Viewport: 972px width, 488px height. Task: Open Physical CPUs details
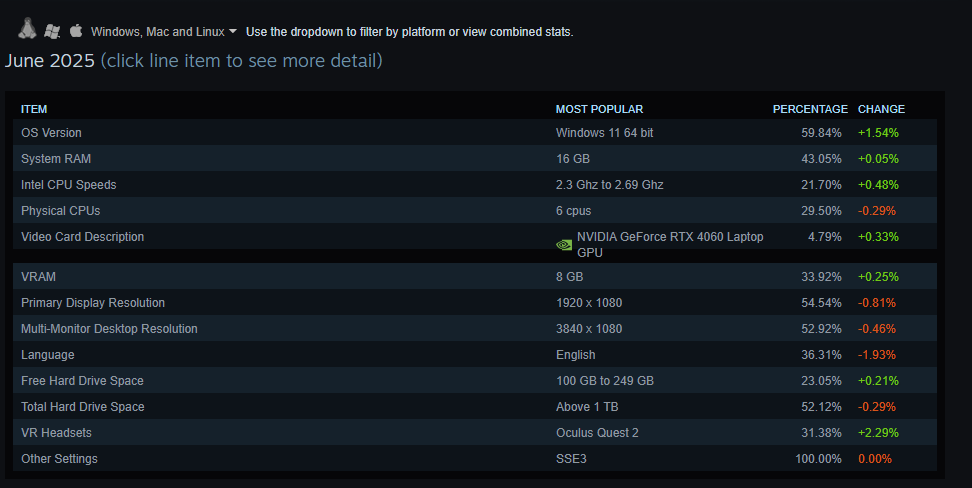point(475,211)
